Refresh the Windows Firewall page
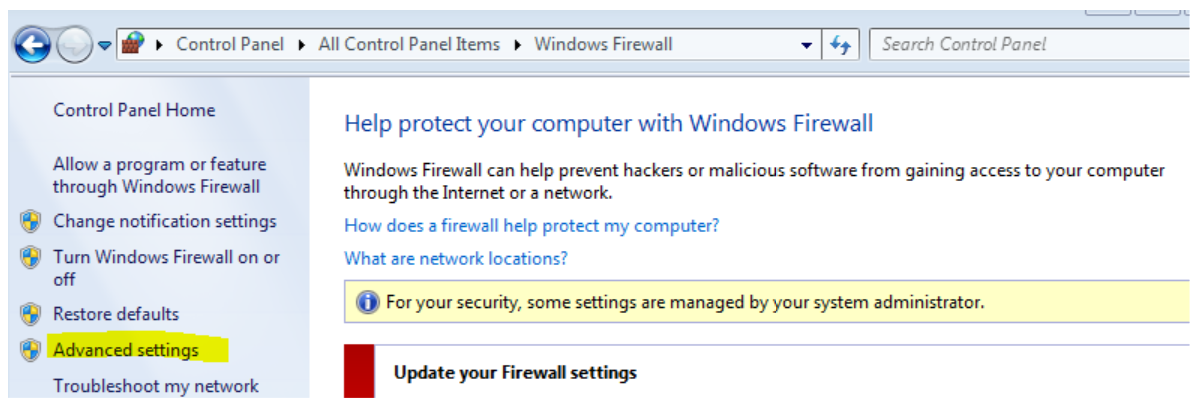 coord(839,44)
